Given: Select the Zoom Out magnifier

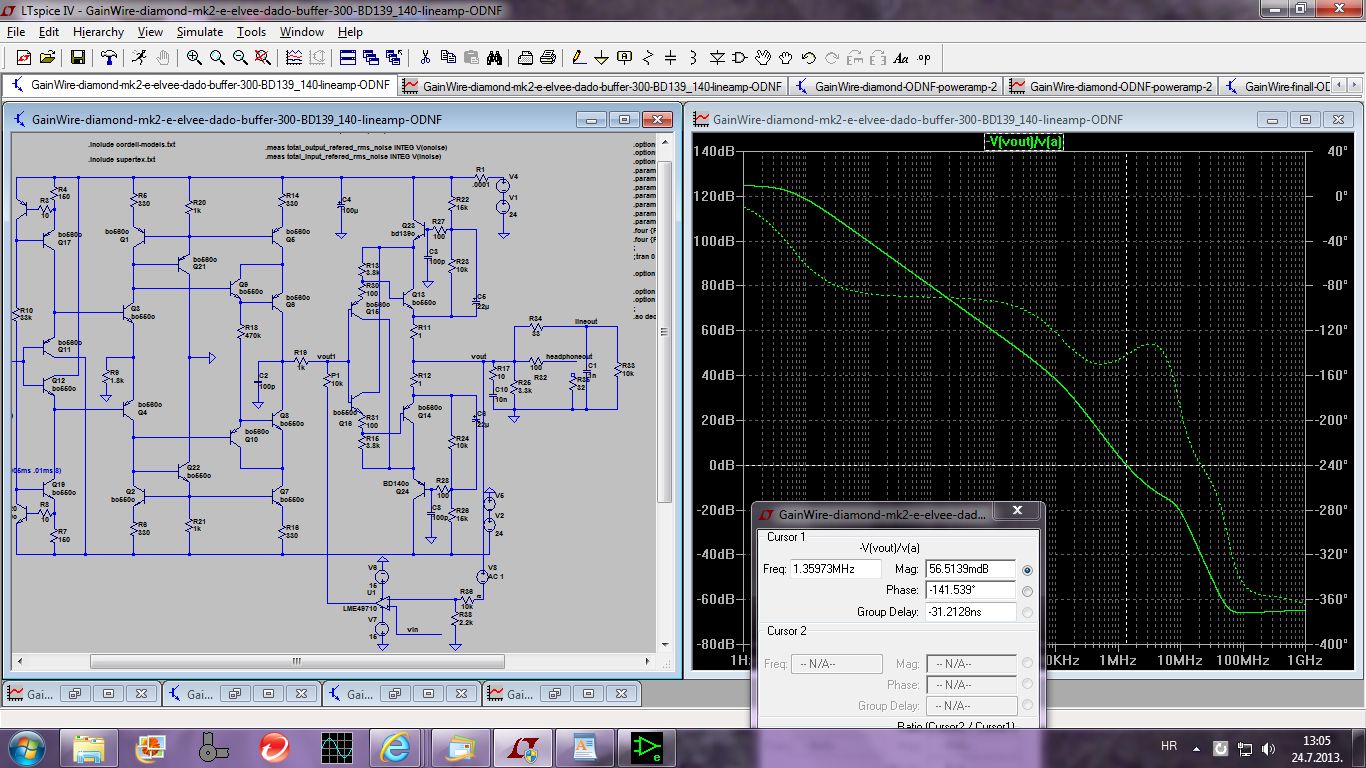Looking at the screenshot, I should [x=240, y=57].
